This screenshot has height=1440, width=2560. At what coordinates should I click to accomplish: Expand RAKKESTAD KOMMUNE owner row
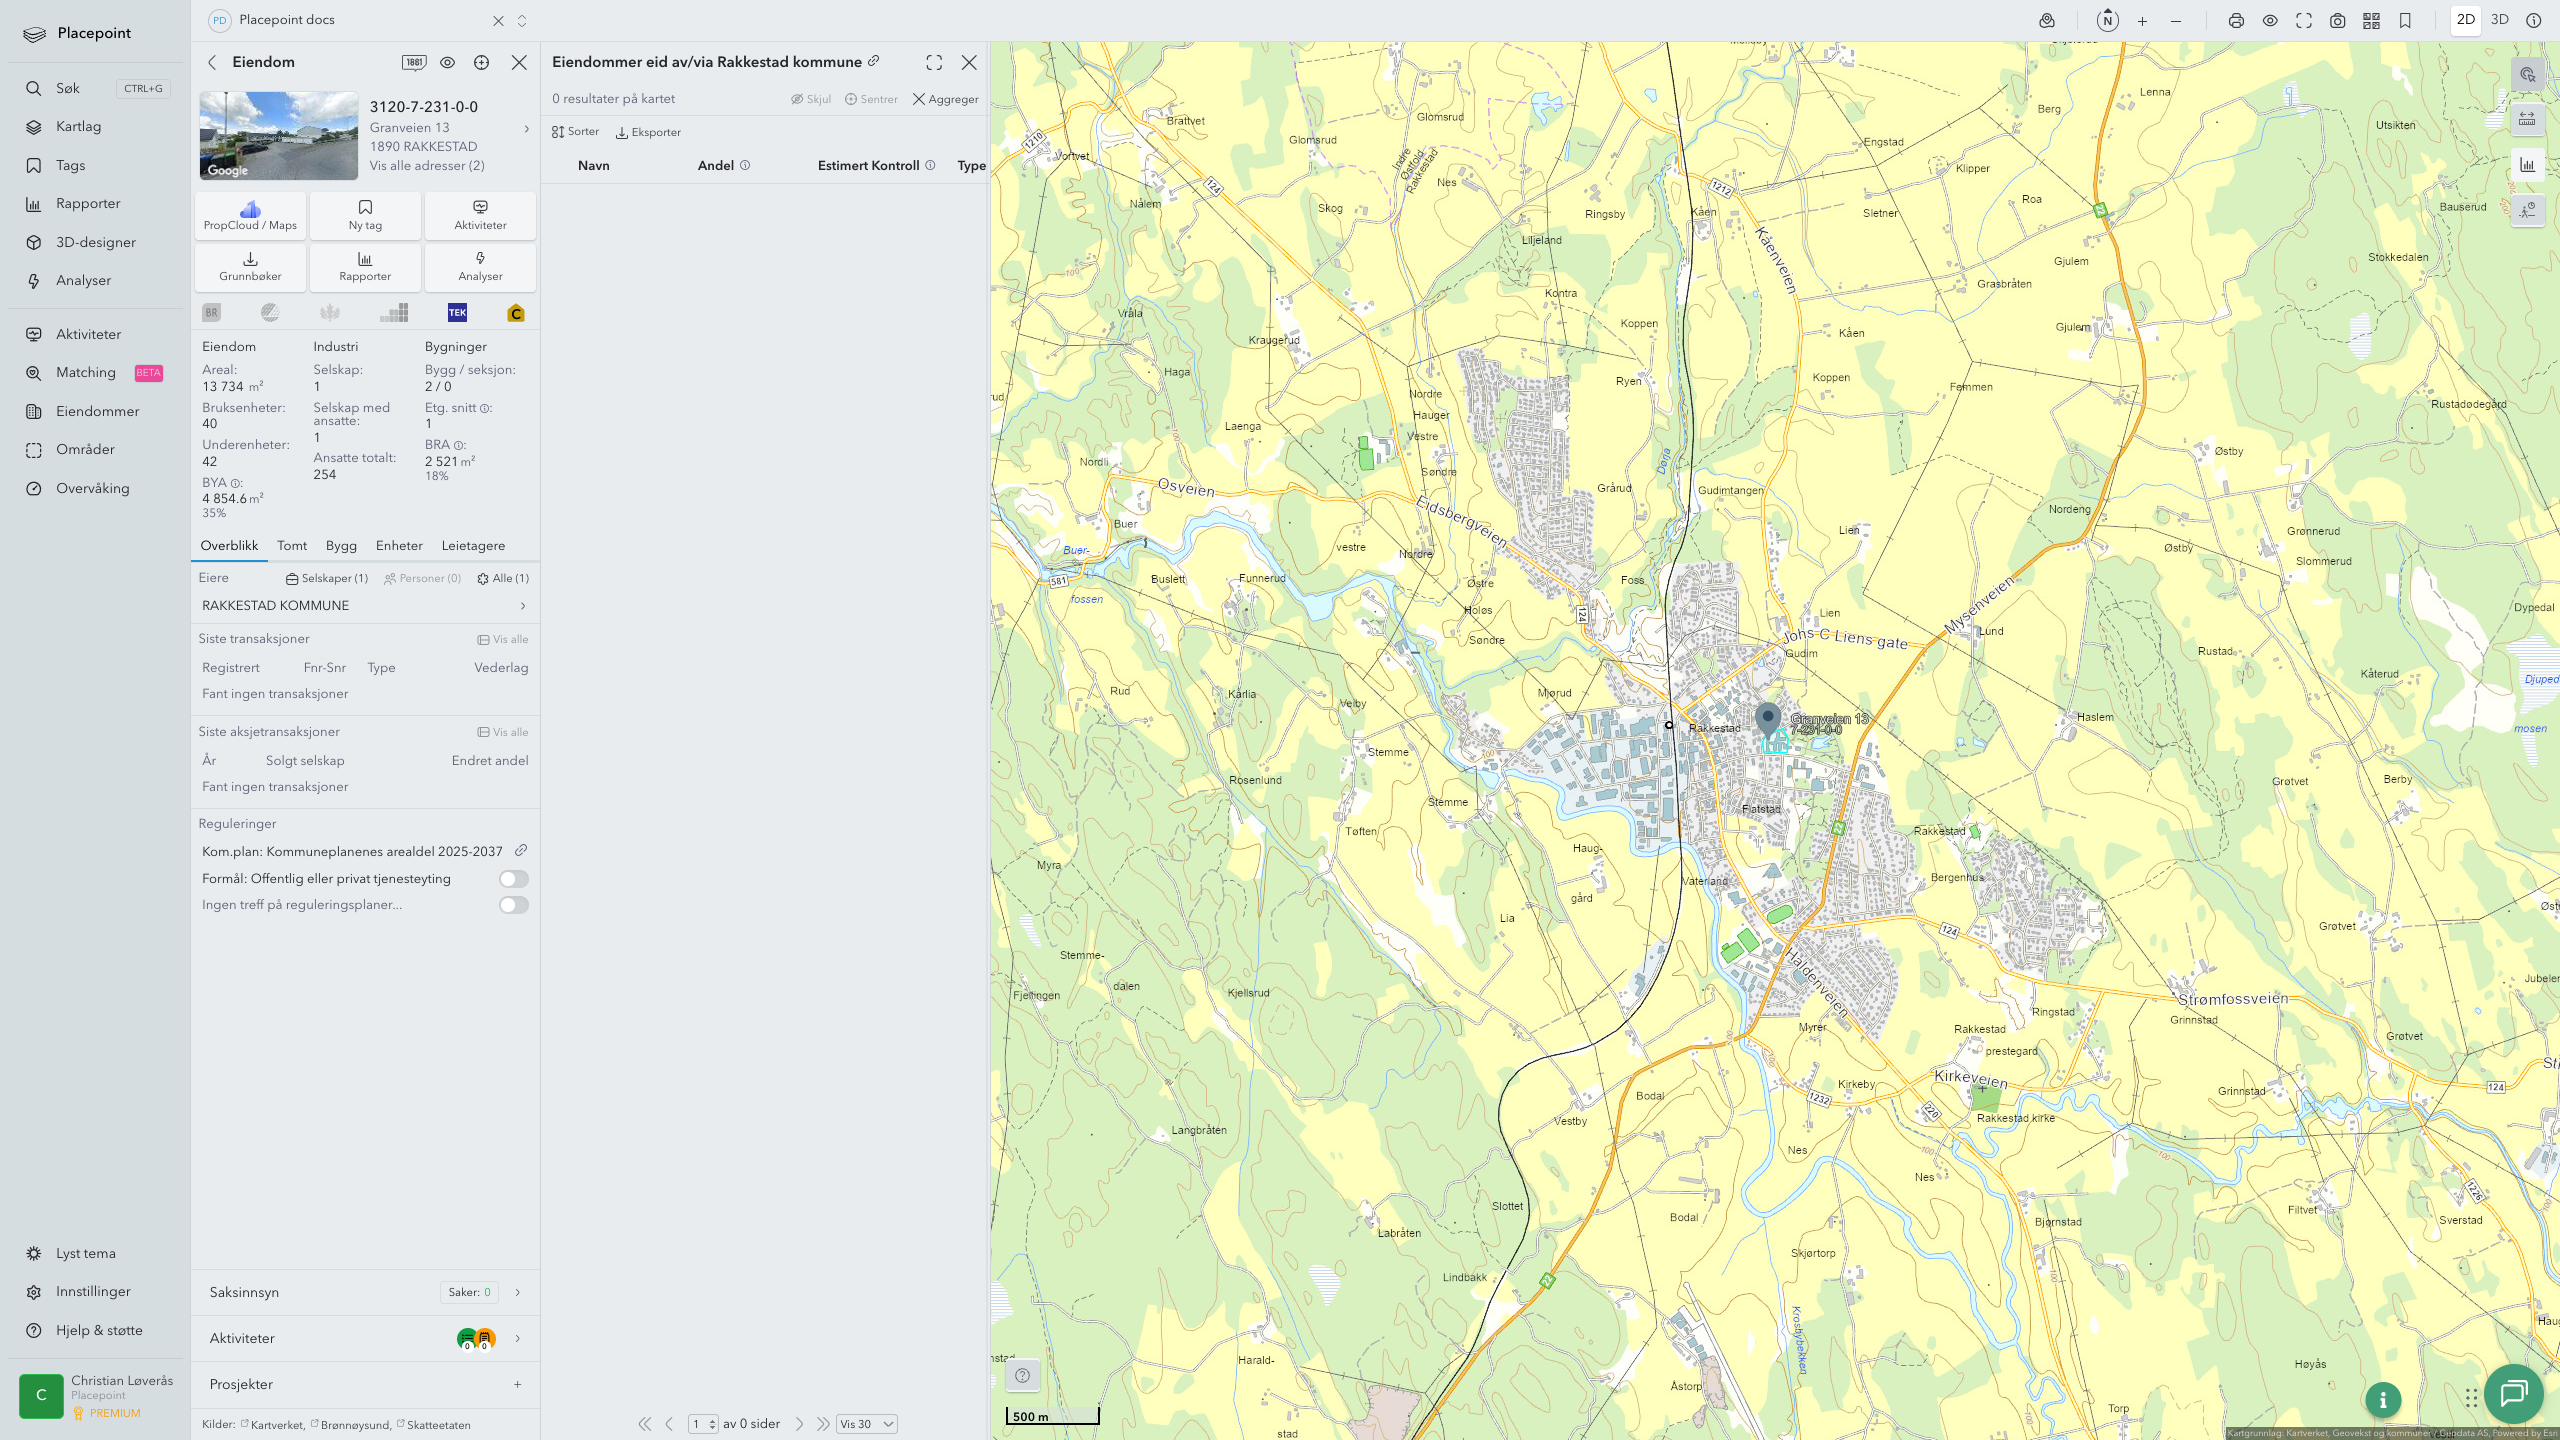coord(365,606)
